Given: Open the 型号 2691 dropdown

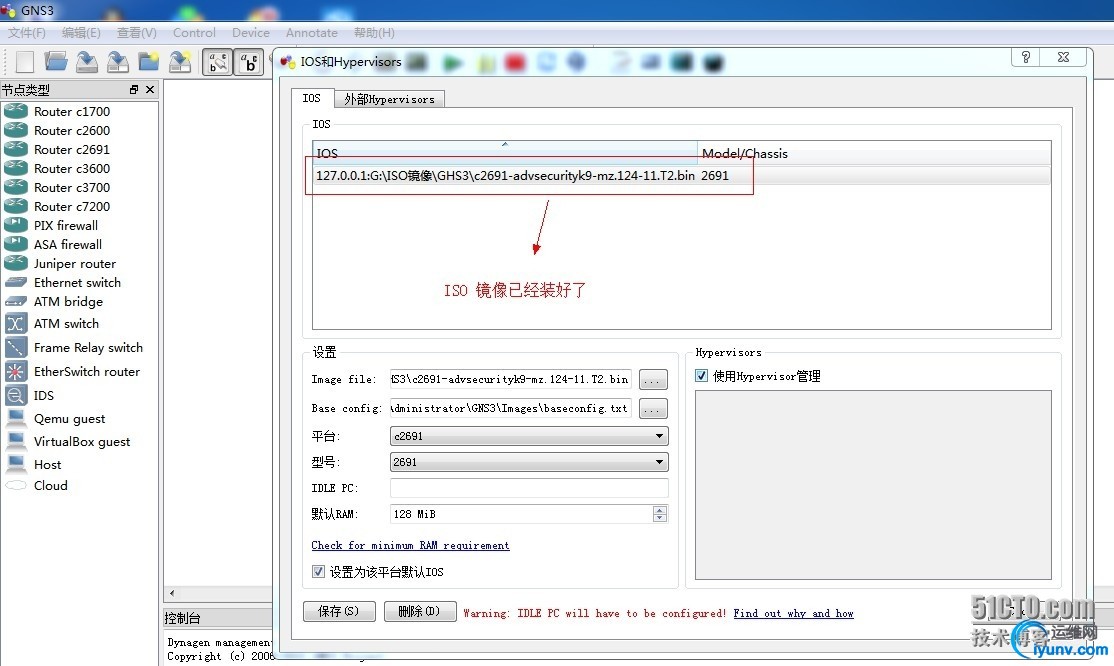Looking at the screenshot, I should click(x=529, y=462).
